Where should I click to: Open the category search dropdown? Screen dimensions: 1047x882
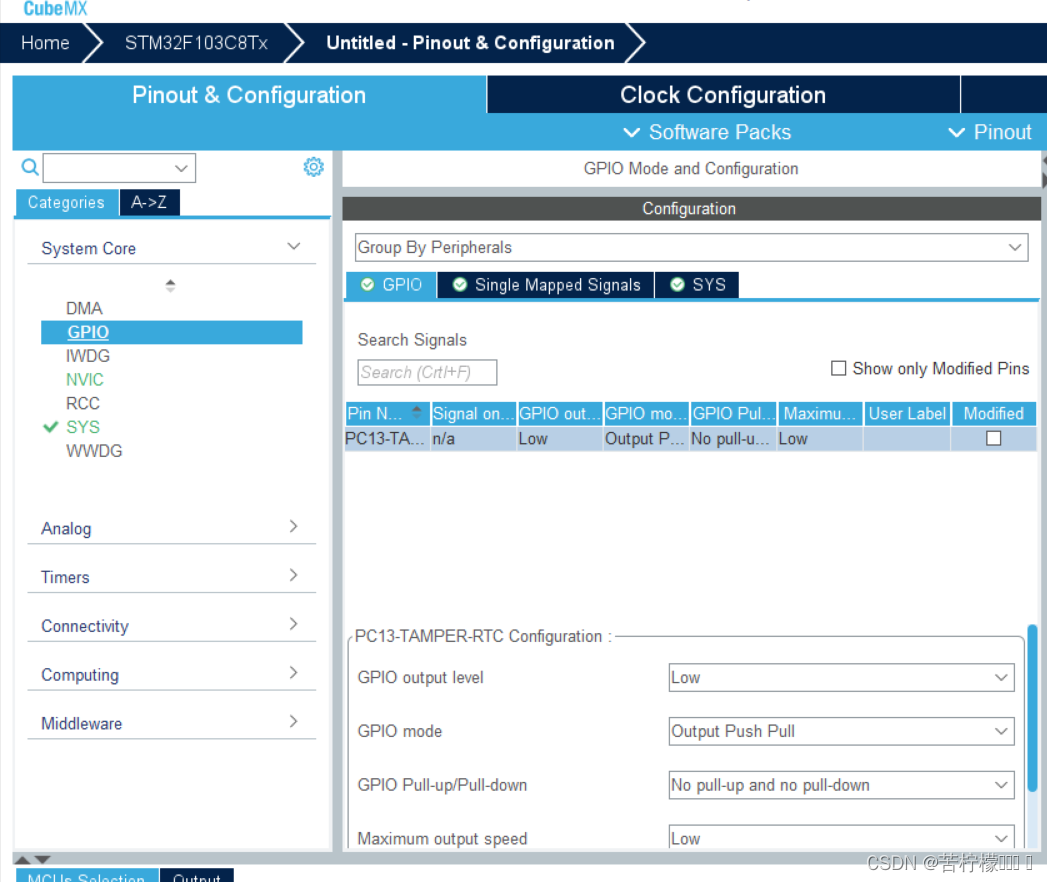point(181,168)
